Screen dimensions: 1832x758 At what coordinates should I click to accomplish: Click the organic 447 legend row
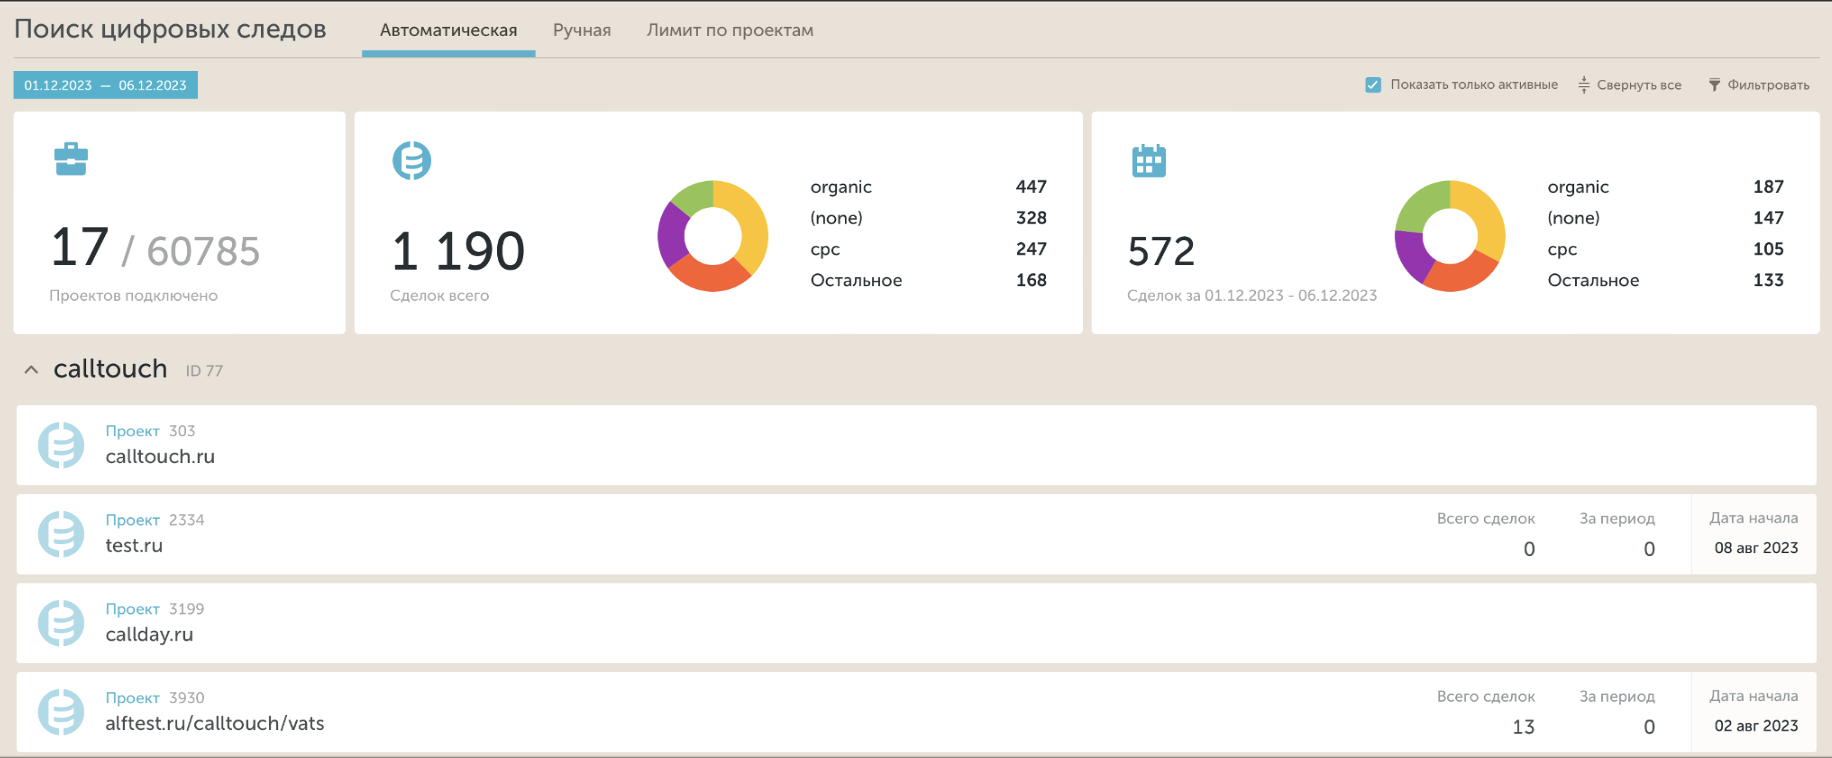pyautogui.click(x=928, y=187)
